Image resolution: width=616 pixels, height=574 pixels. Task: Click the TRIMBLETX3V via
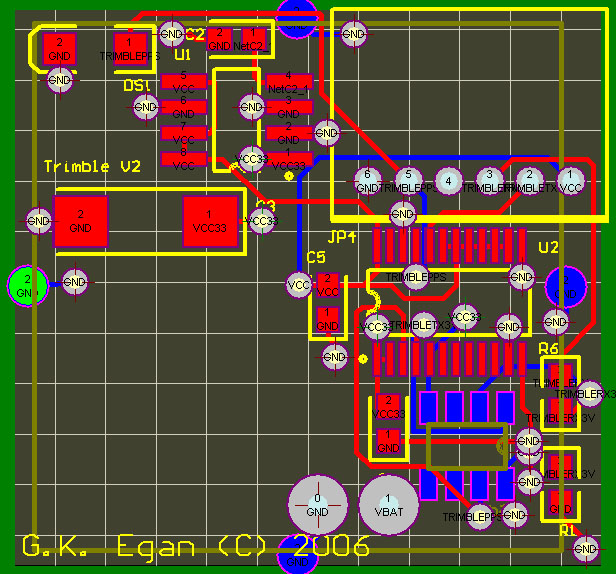coord(424,325)
